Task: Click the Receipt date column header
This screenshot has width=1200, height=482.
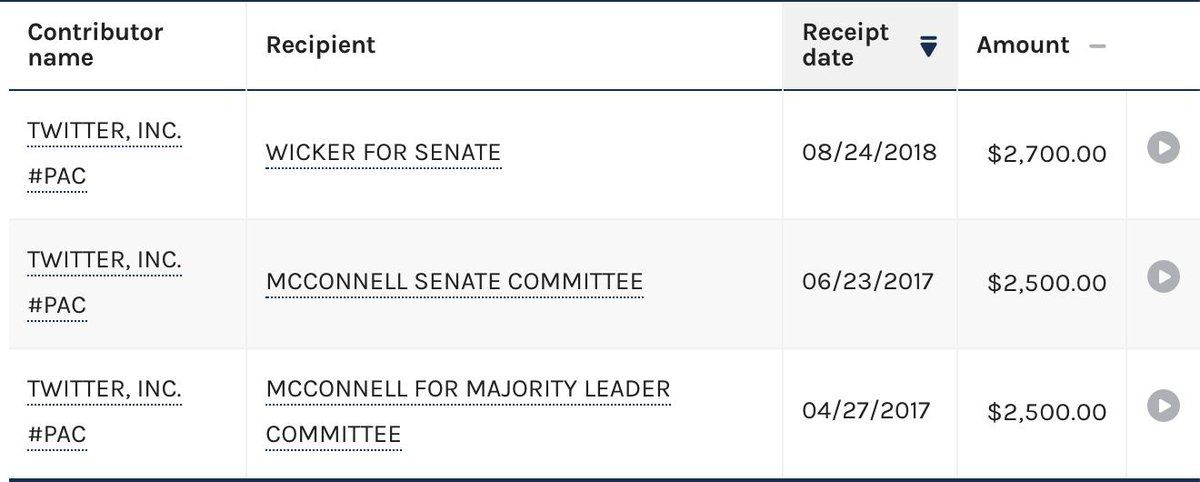Action: click(x=870, y=46)
